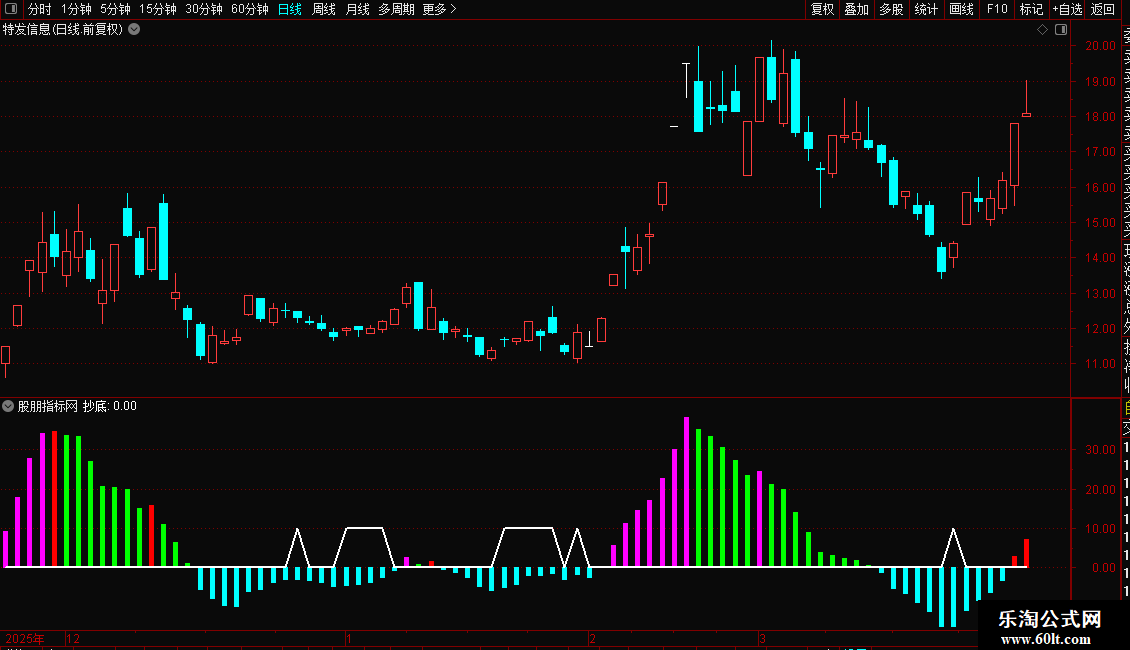
Task: Click the tallest magenta indicator bar
Action: point(686,491)
